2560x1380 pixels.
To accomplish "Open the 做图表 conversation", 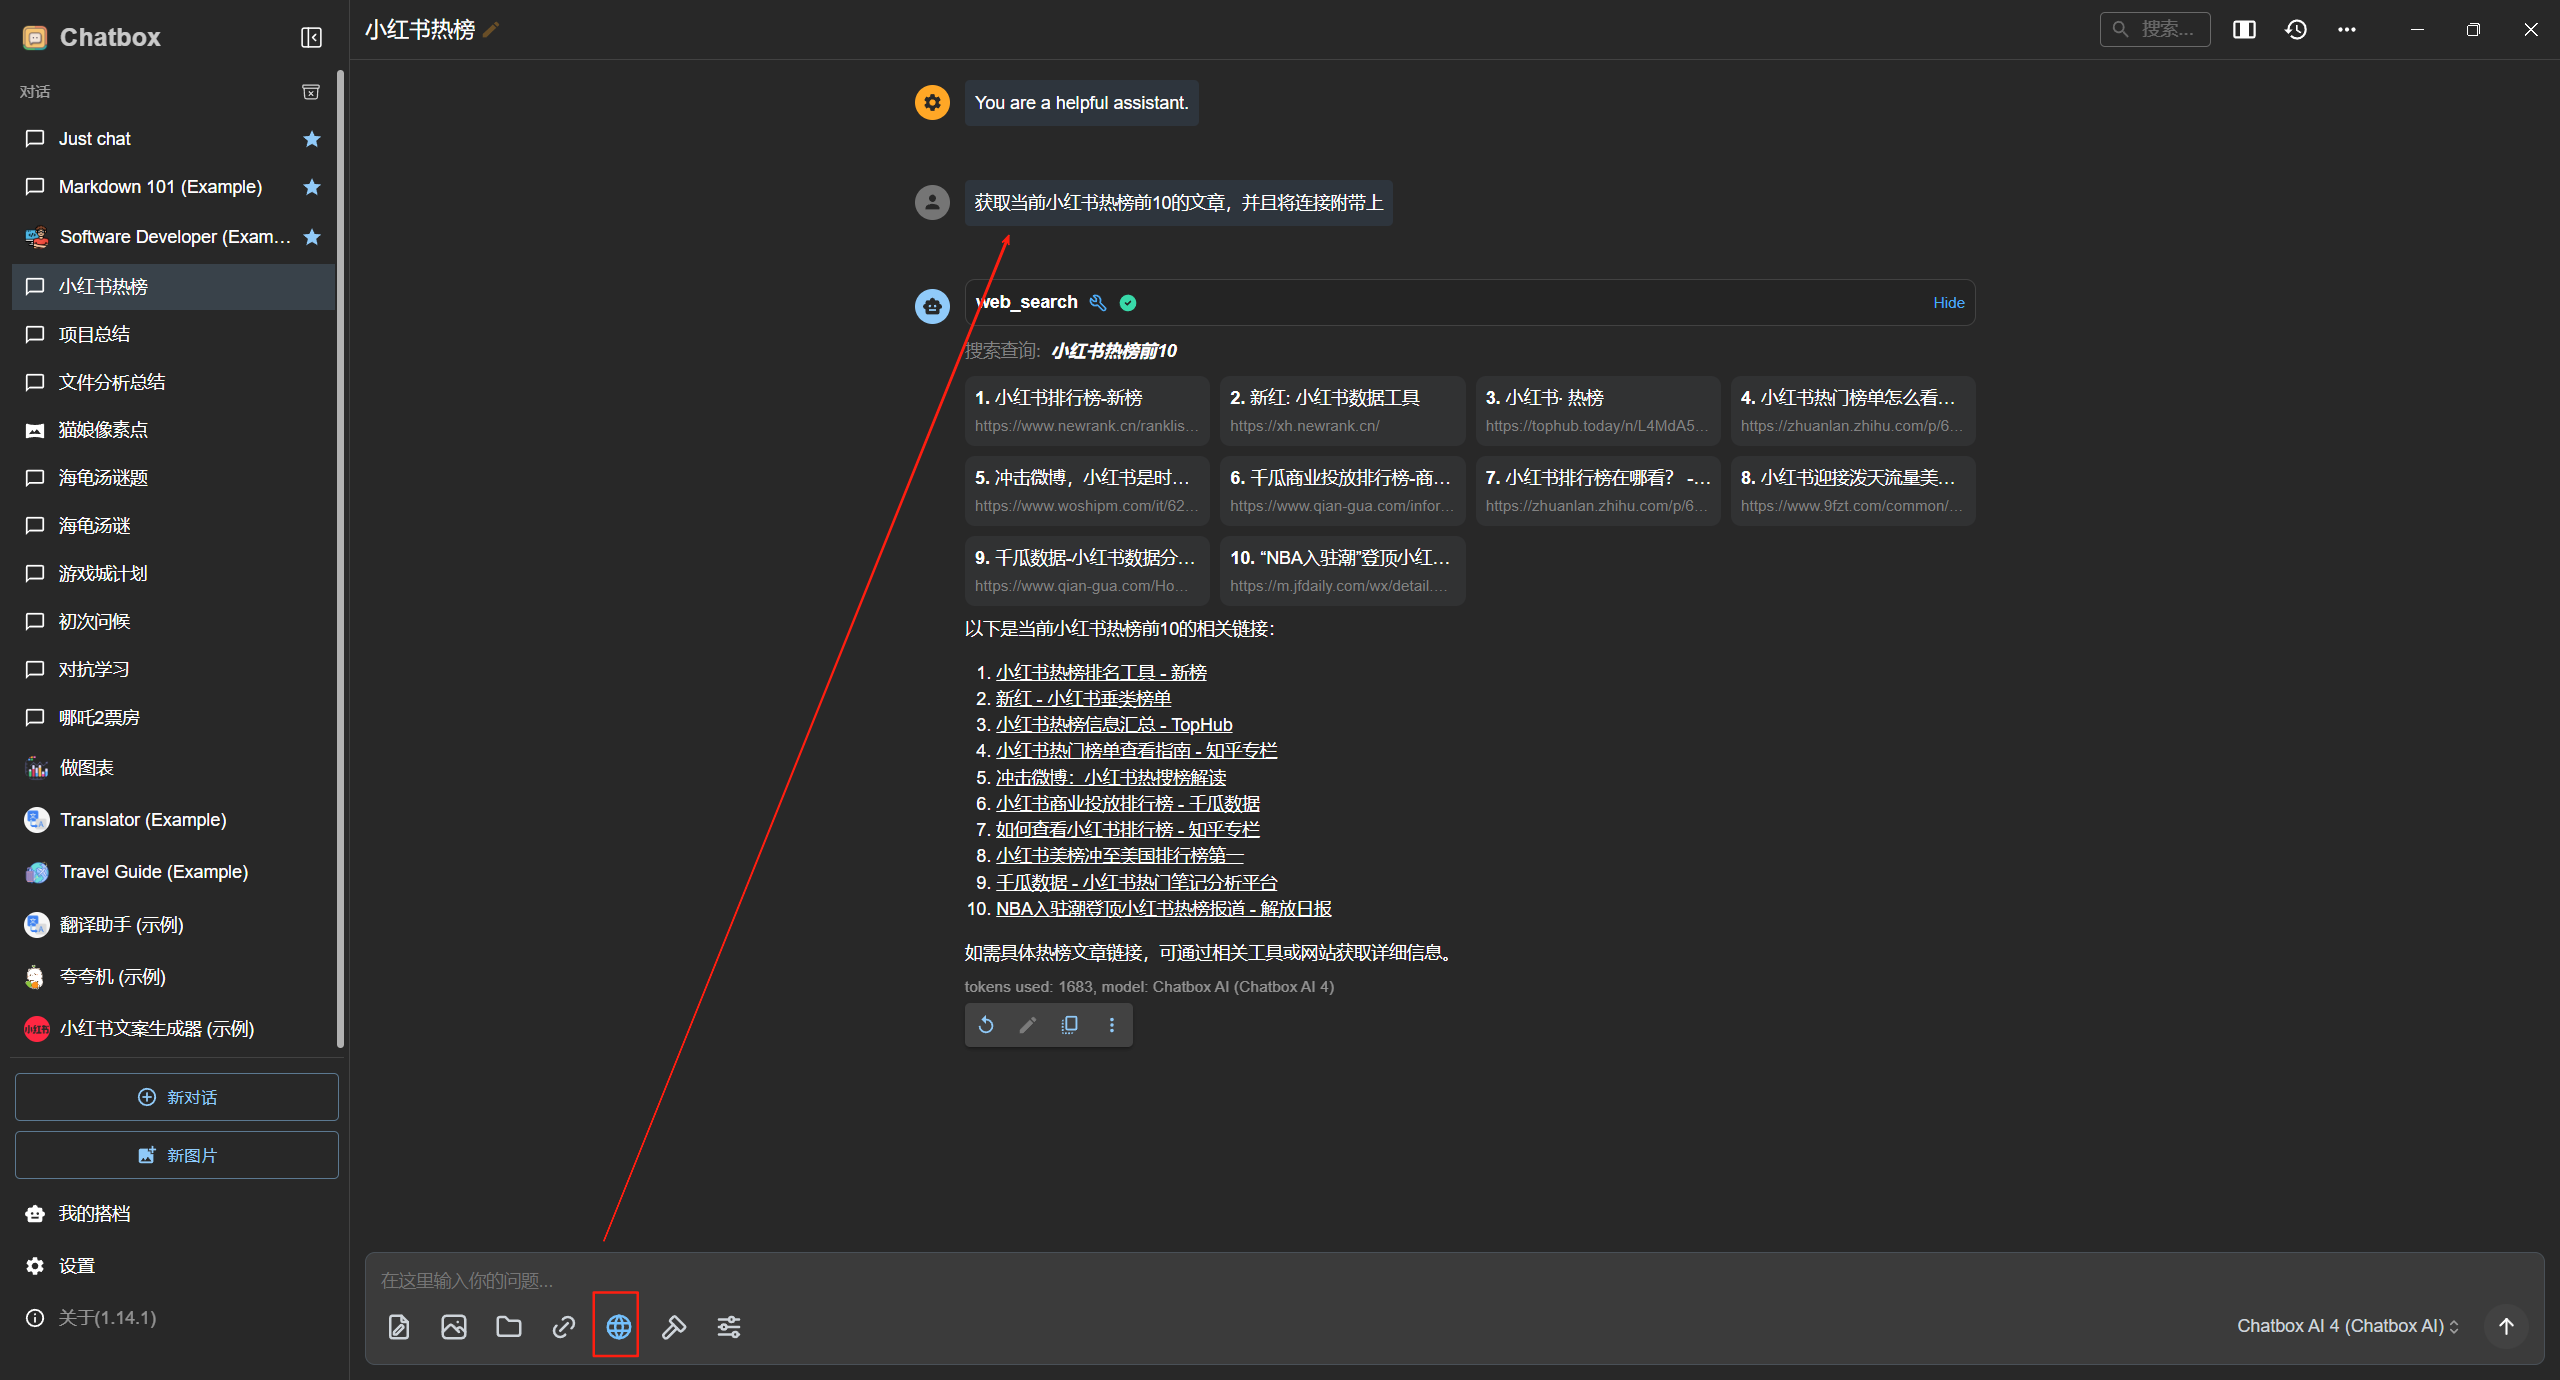I will 174,767.
